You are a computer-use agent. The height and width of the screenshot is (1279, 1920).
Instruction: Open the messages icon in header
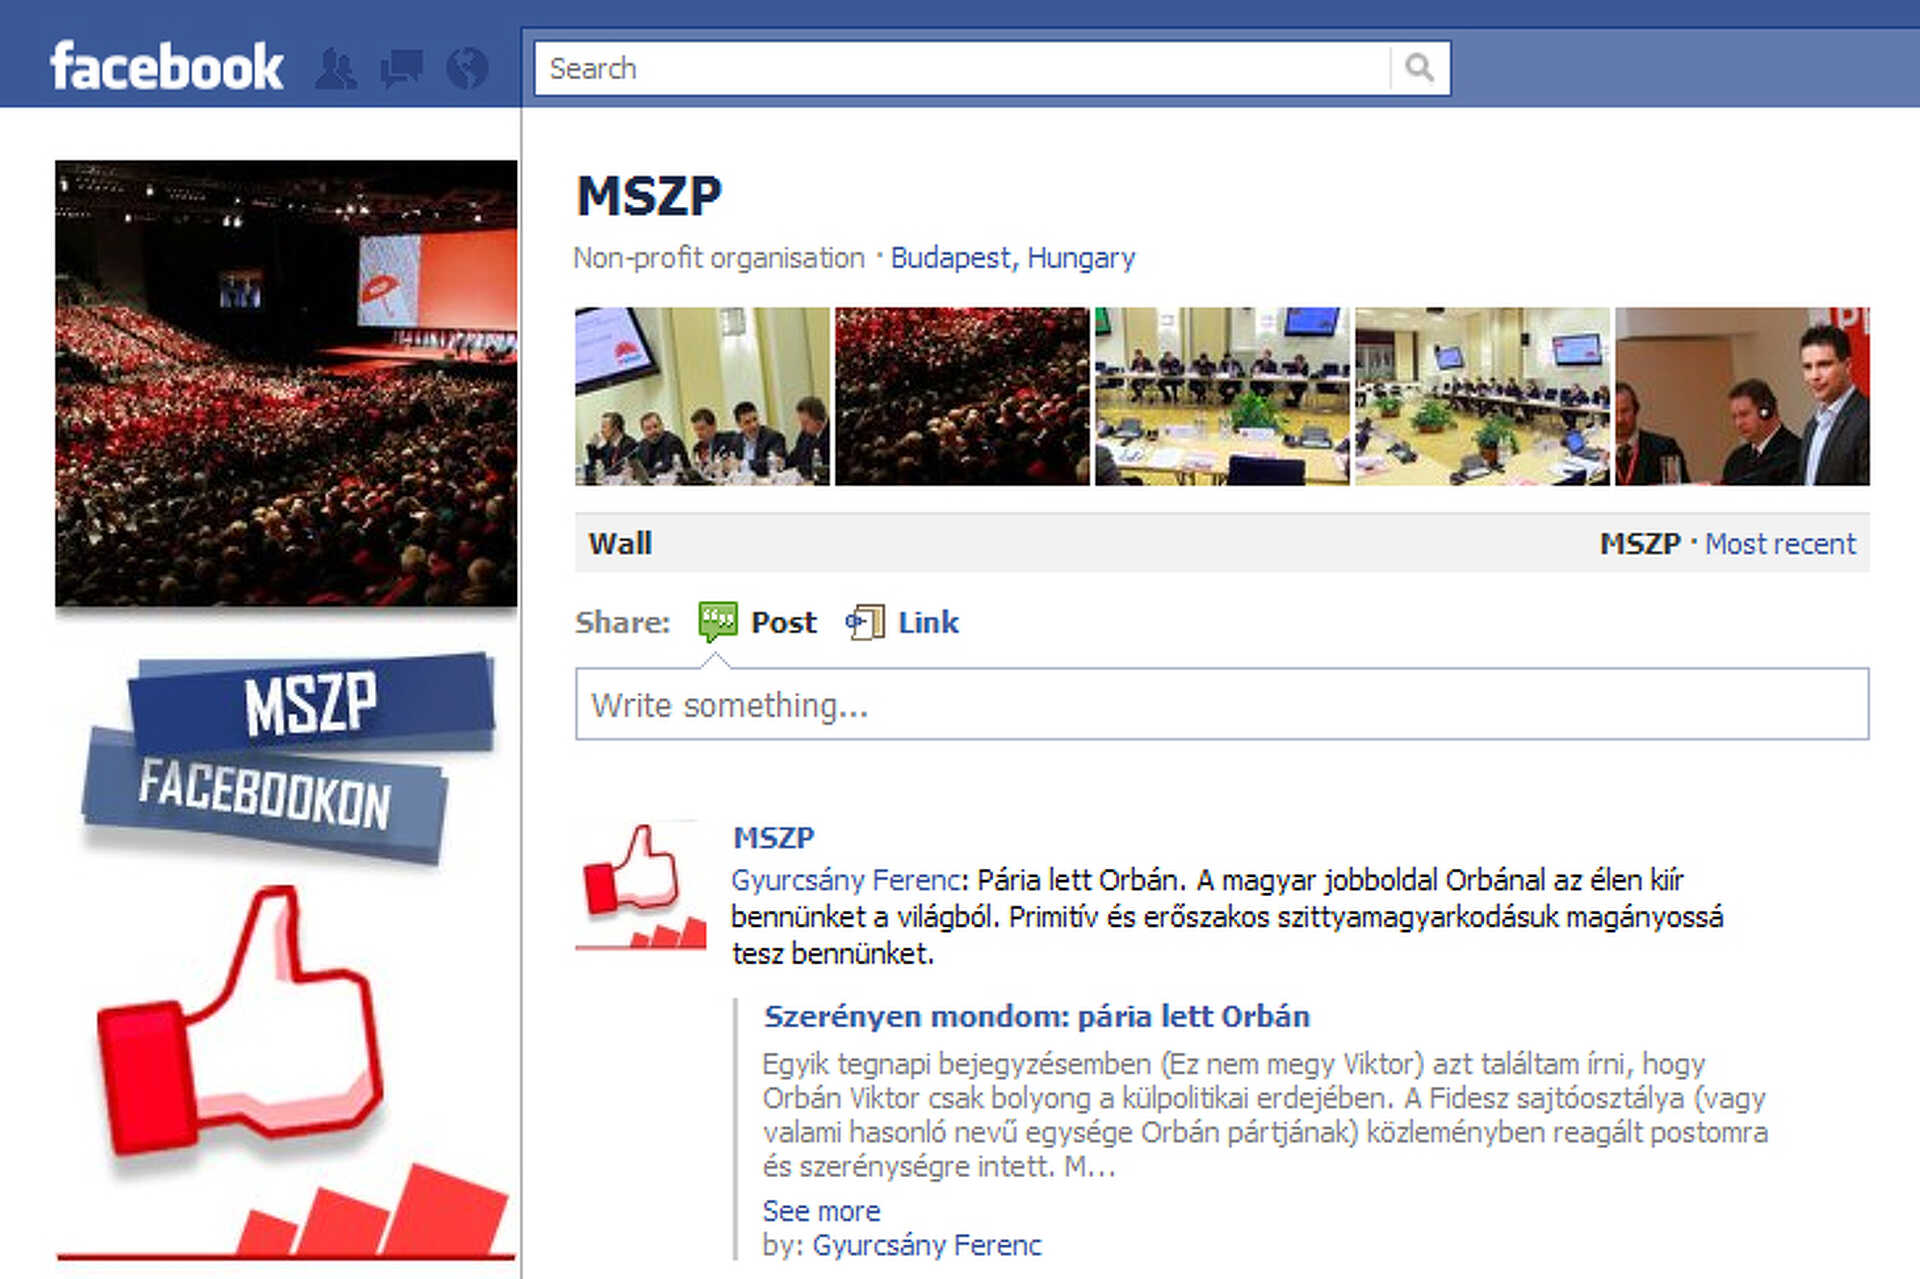tap(402, 68)
